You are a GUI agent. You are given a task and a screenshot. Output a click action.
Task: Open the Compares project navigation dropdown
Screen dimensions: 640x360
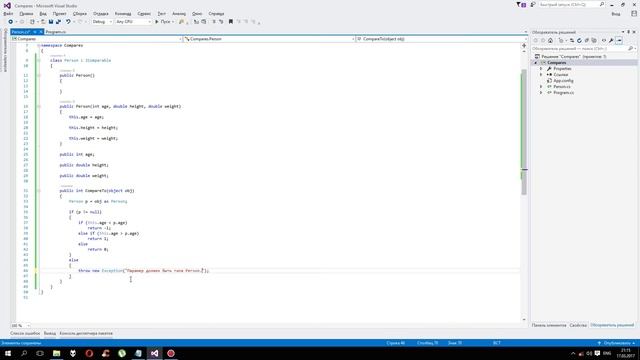coord(96,39)
